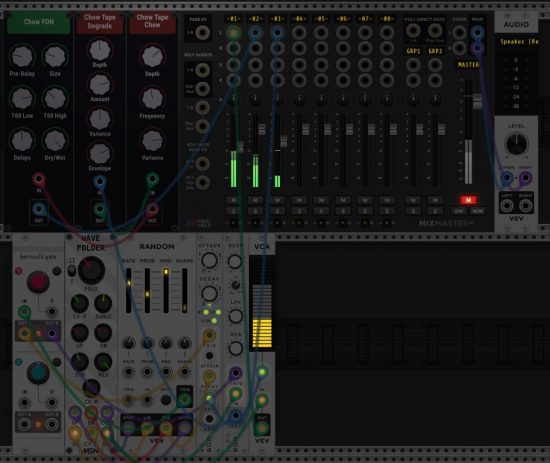Click MixMaster track 03 left input jack
Image resolution: width=550 pixels, height=463 pixels.
277,33
